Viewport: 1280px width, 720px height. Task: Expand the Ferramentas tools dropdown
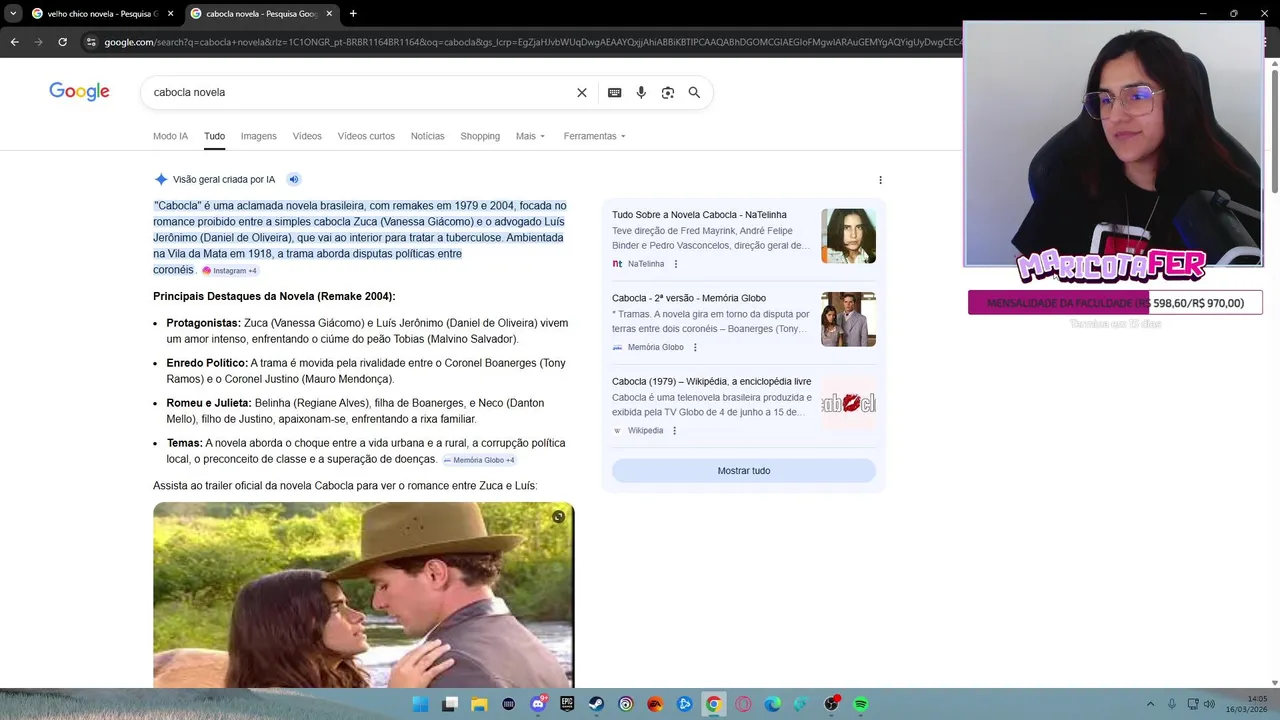(594, 136)
